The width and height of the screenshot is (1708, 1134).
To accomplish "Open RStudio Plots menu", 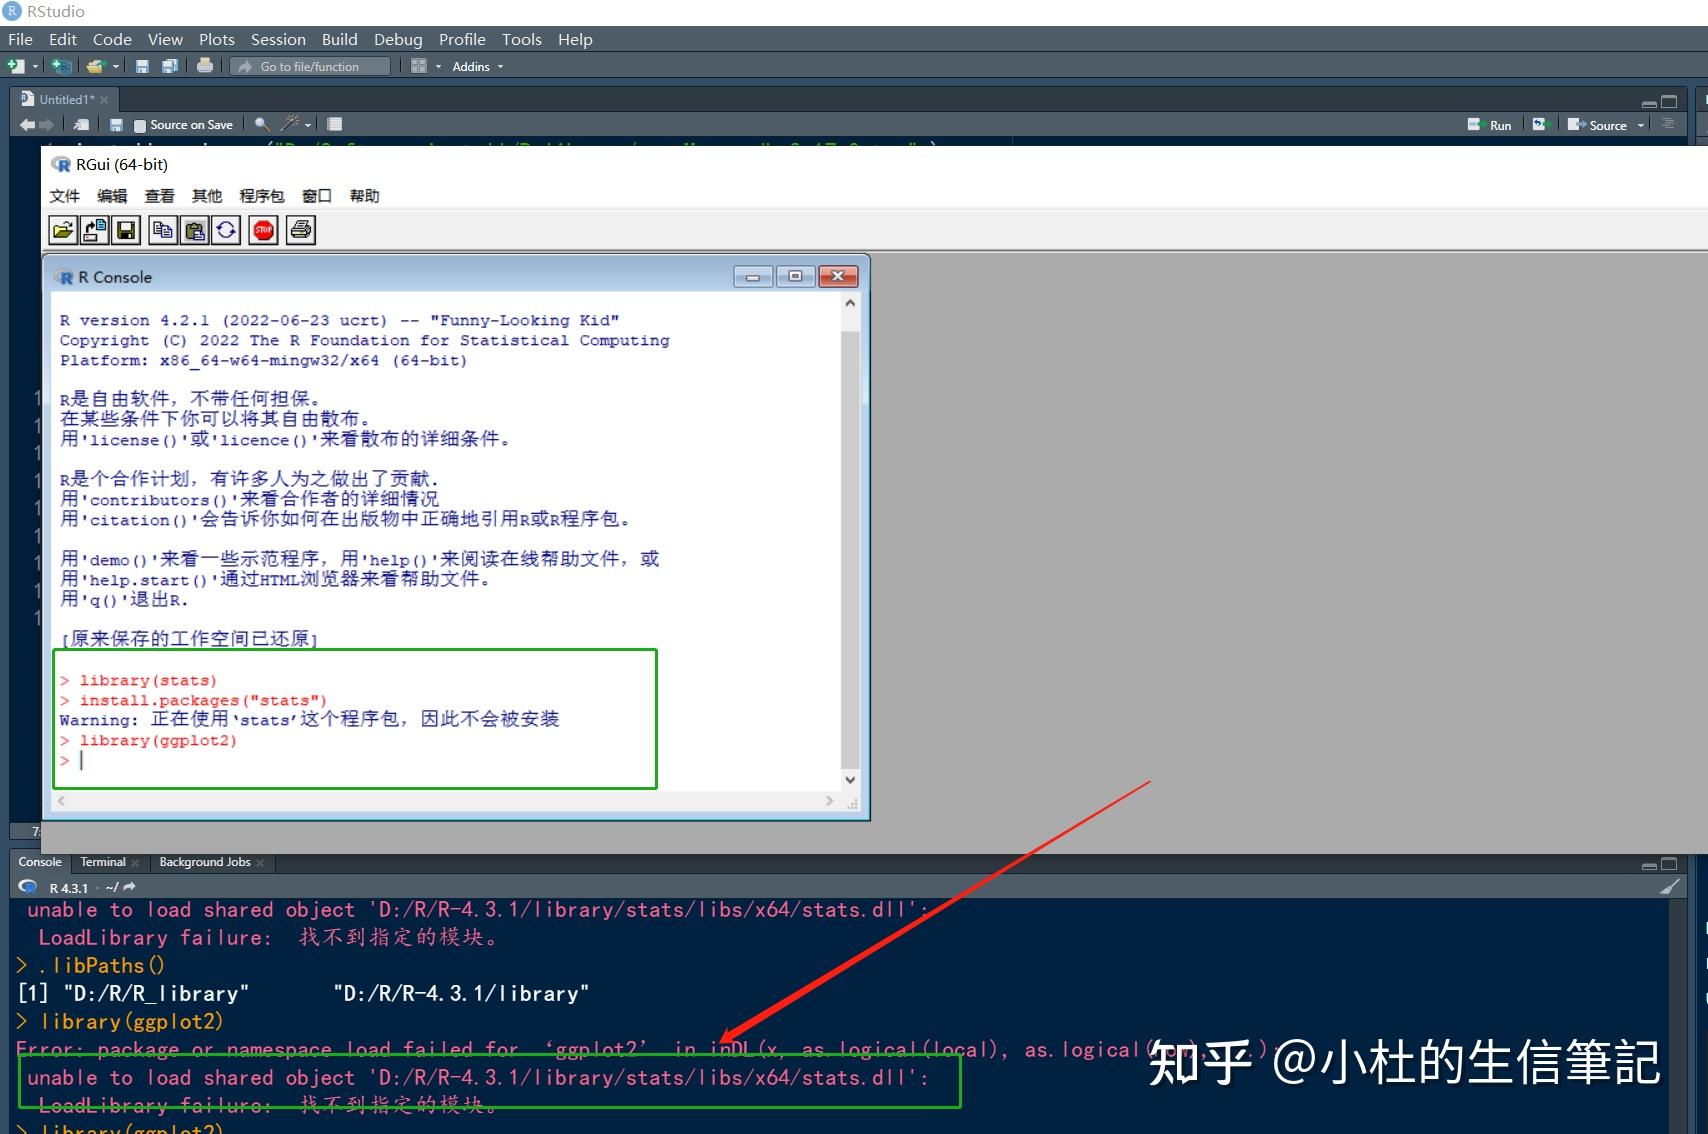I will point(216,39).
